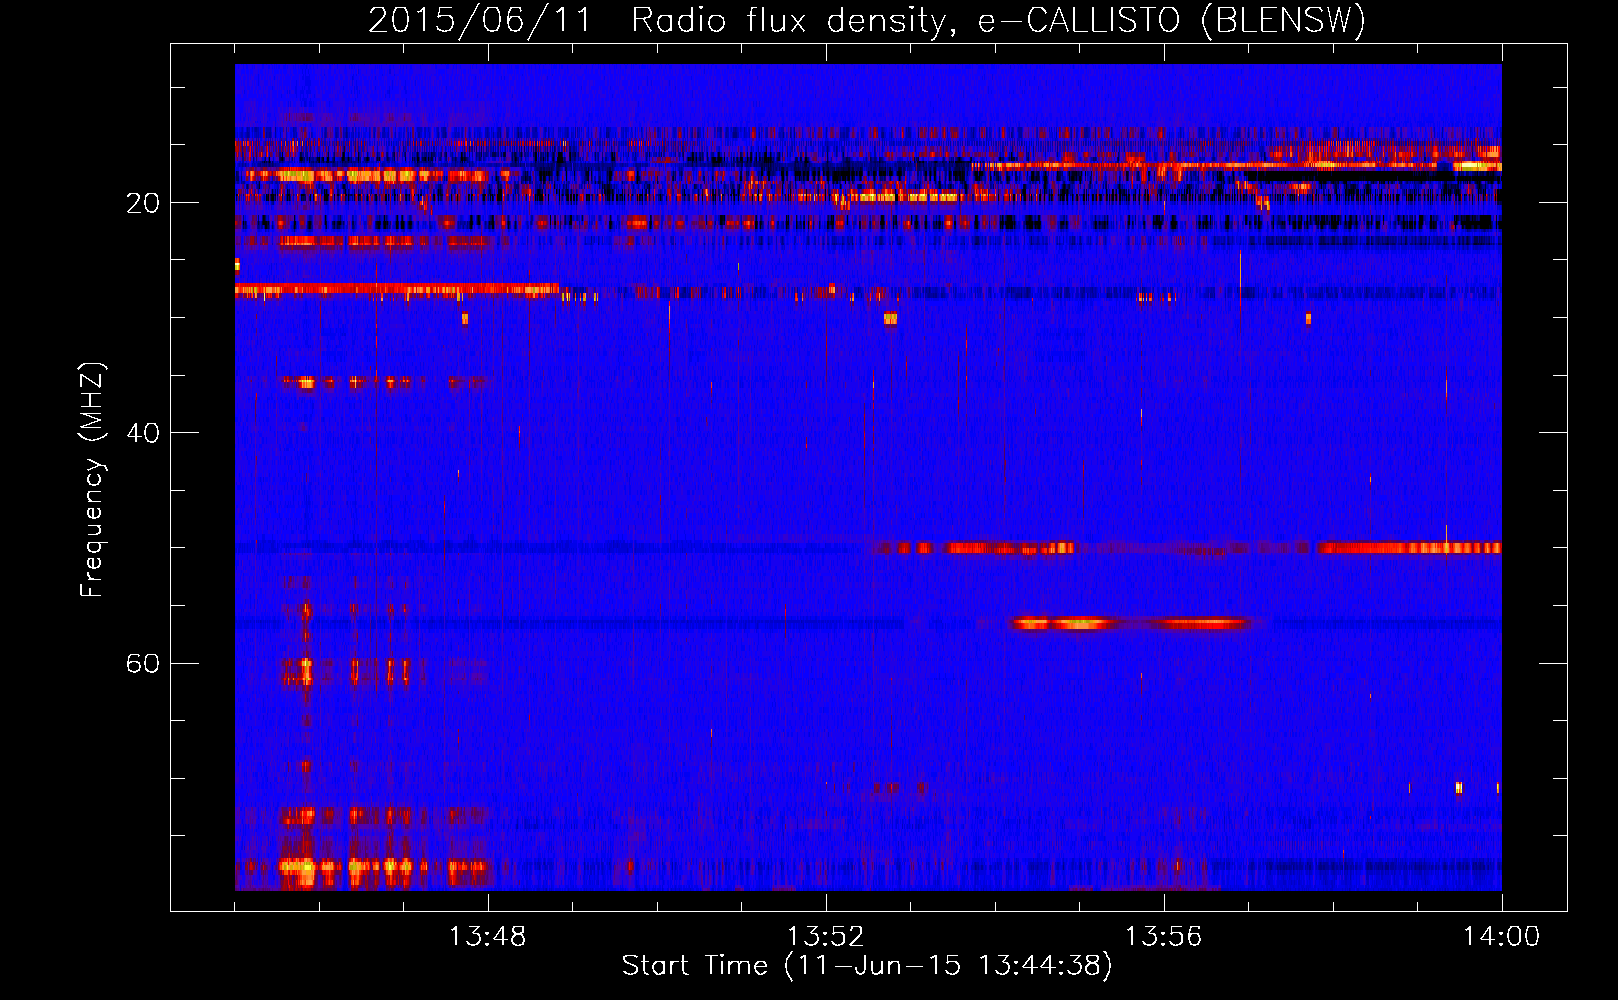Click the Start Time axis label
This screenshot has width=1618, height=1000.
coord(867,966)
